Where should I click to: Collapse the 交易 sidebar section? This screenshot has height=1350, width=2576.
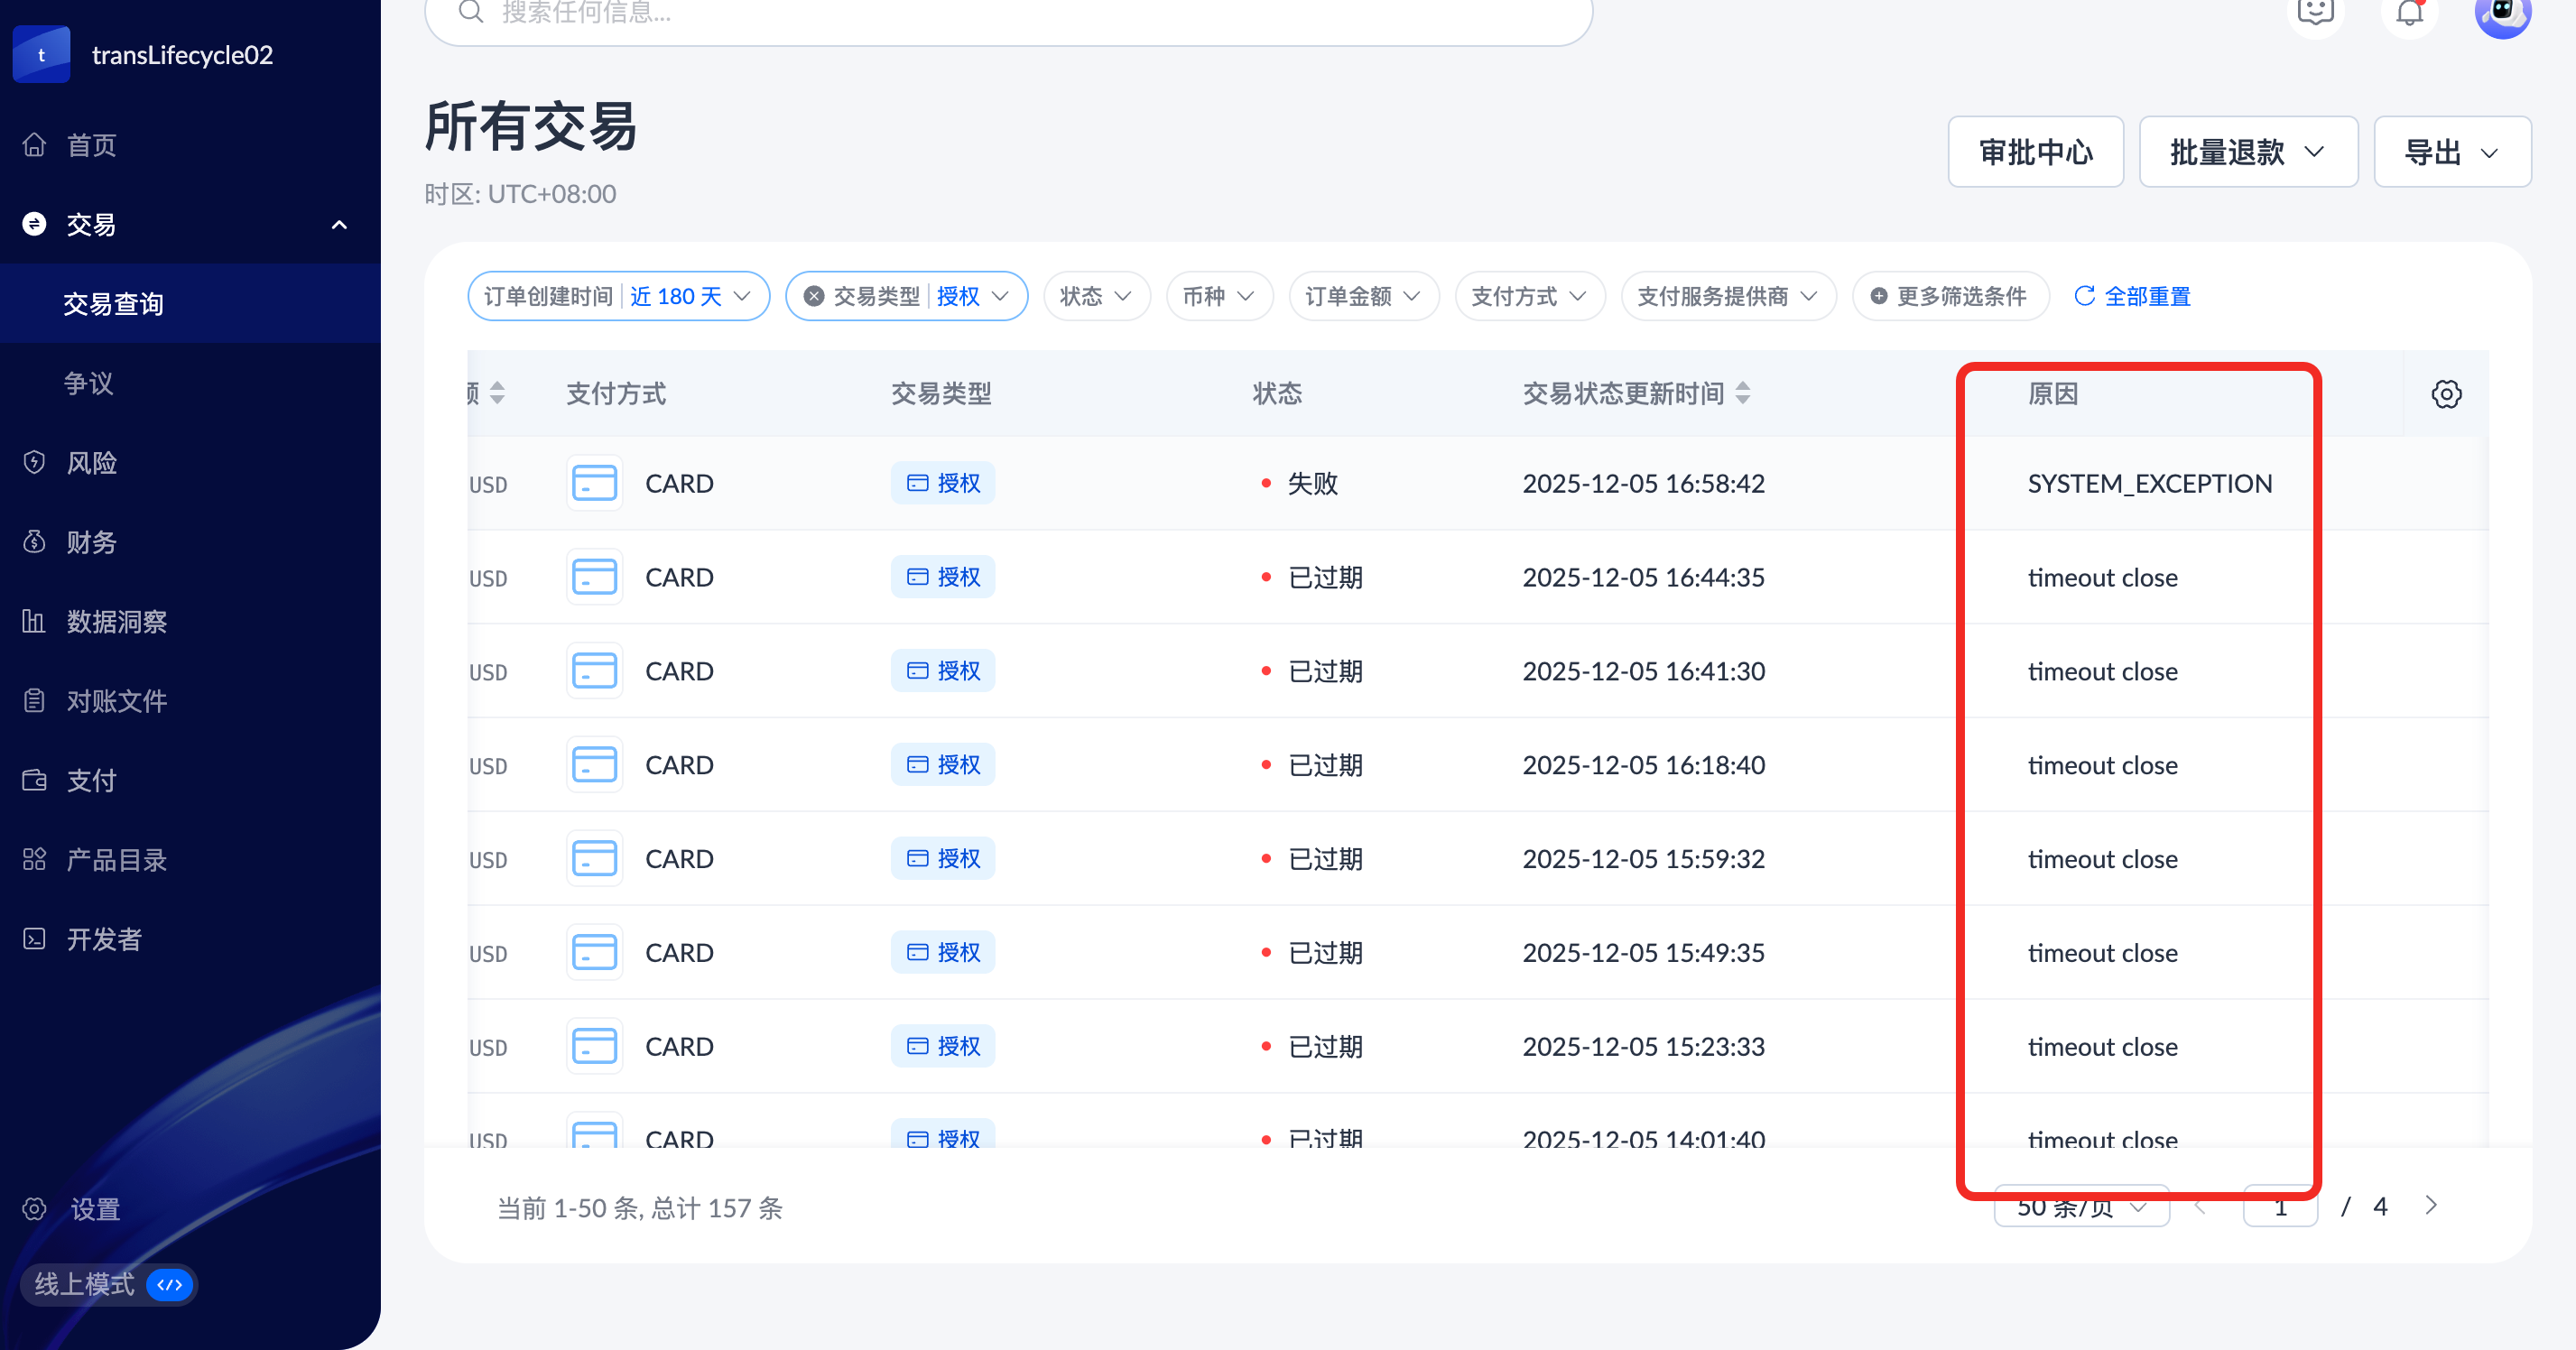pos(339,225)
